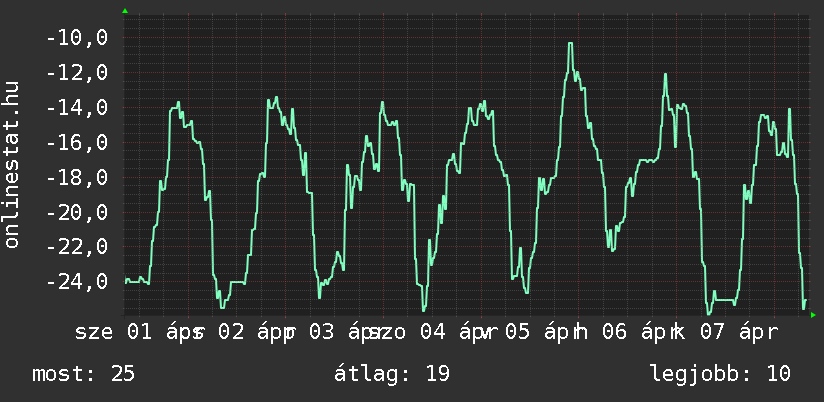Click the -14,0 Y-axis label
The height and width of the screenshot is (402, 824).
(x=76, y=109)
